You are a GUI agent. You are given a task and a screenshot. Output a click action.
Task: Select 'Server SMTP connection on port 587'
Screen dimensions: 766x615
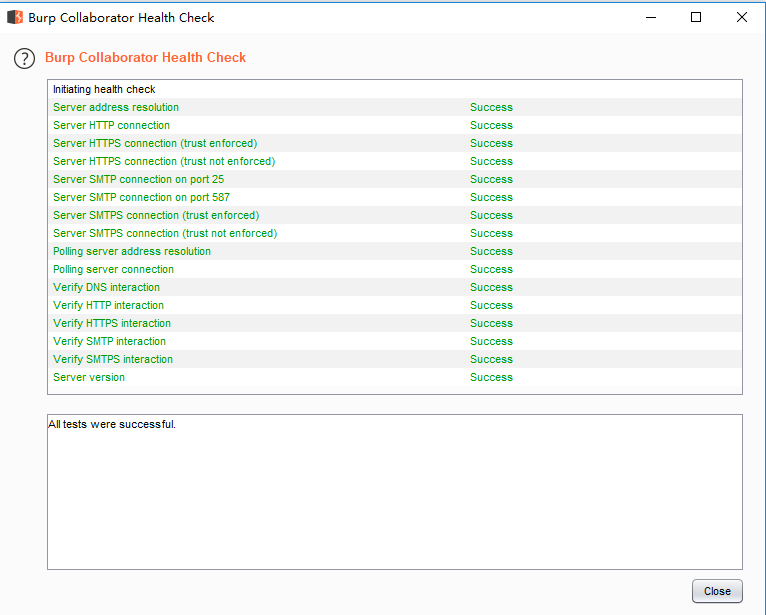point(395,197)
